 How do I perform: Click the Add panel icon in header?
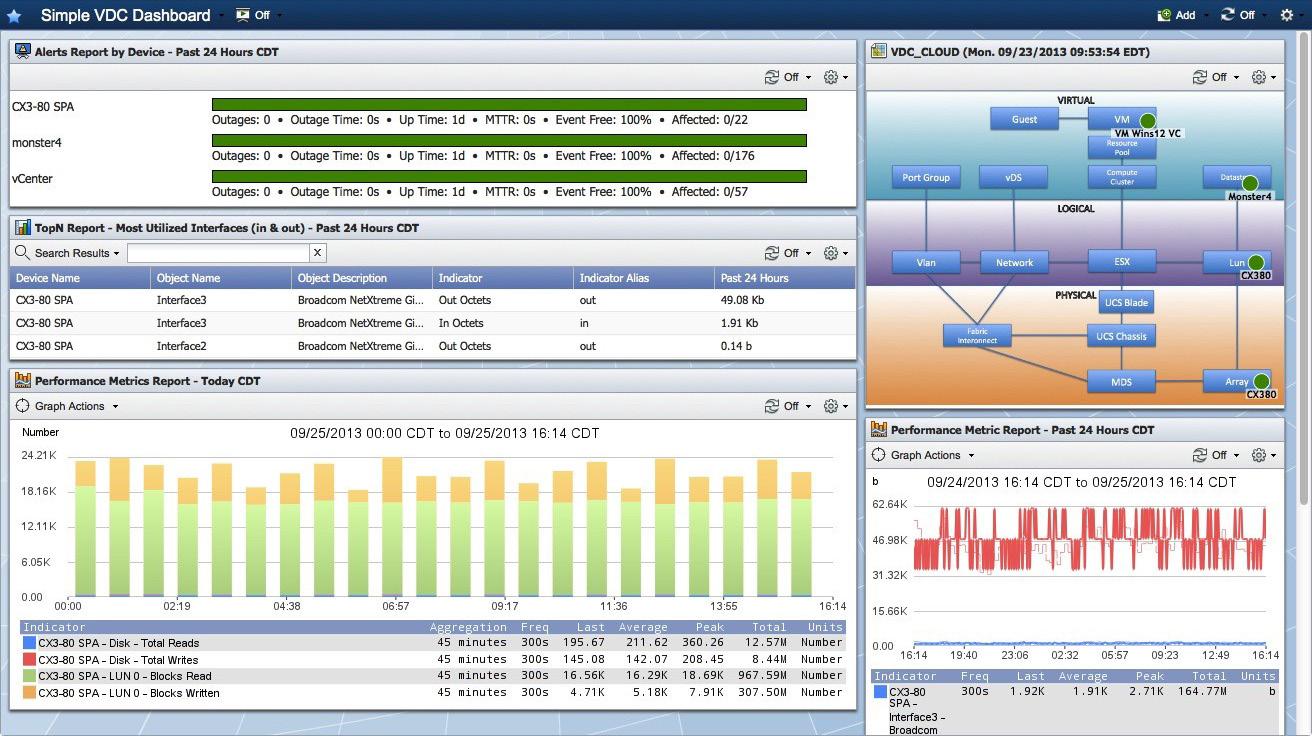[x=1164, y=15]
